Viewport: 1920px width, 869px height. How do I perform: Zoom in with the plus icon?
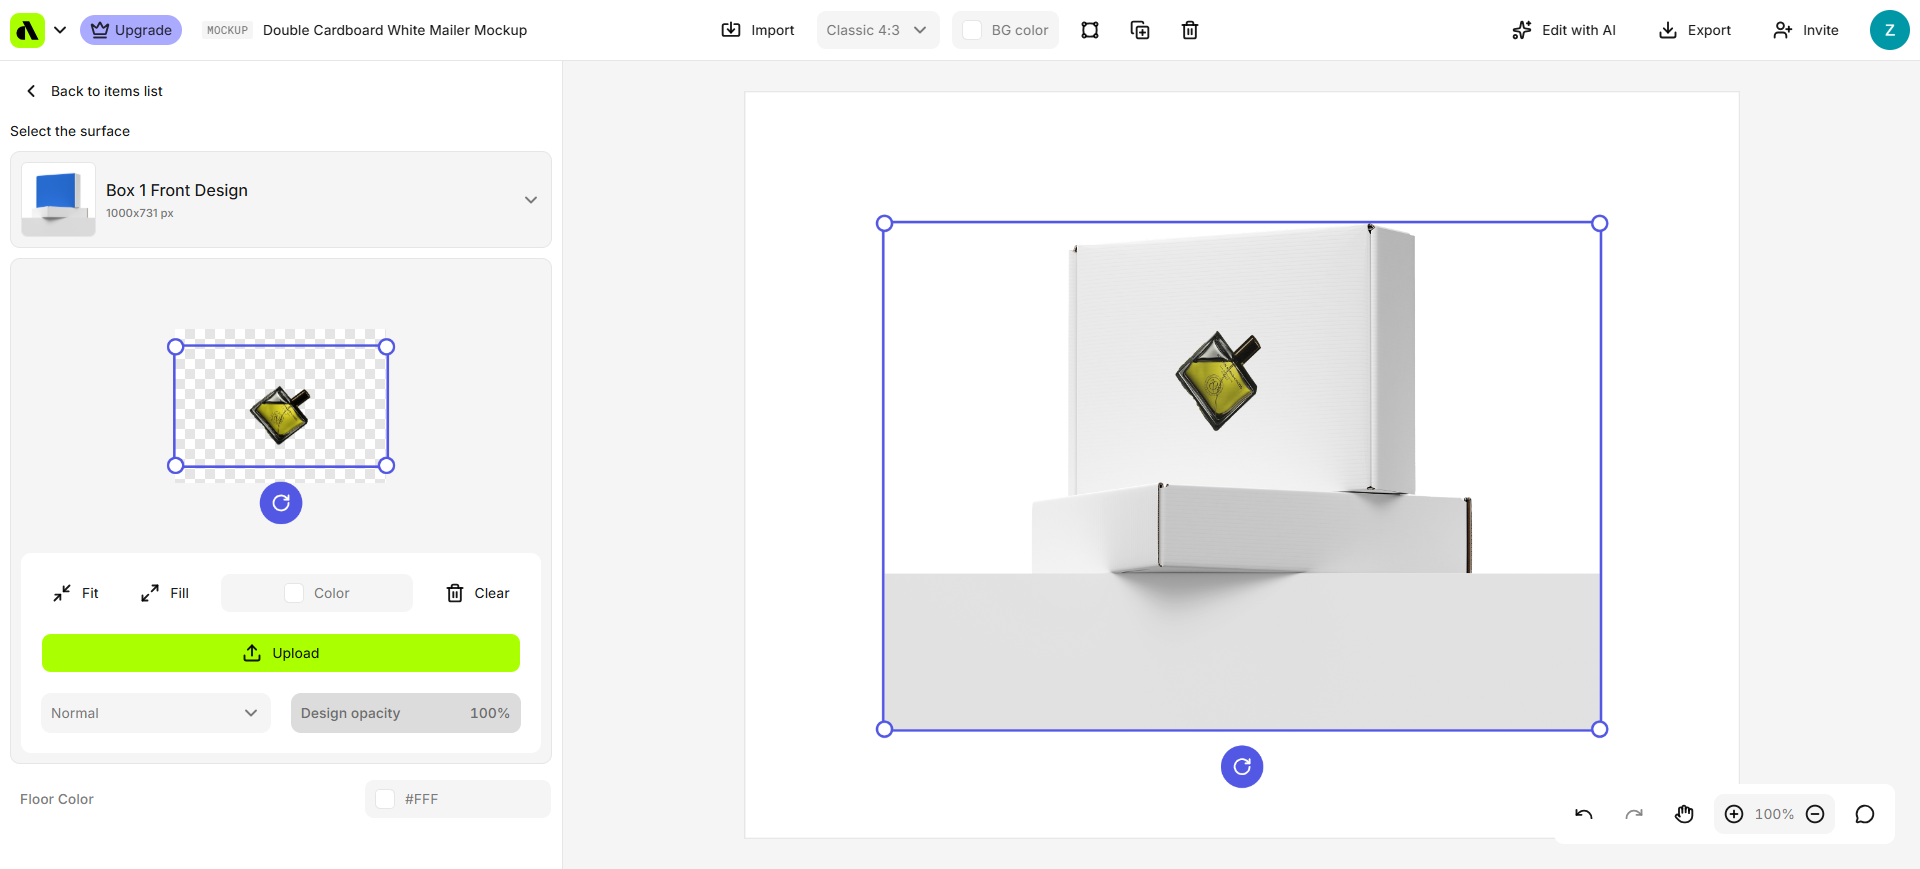click(1734, 814)
